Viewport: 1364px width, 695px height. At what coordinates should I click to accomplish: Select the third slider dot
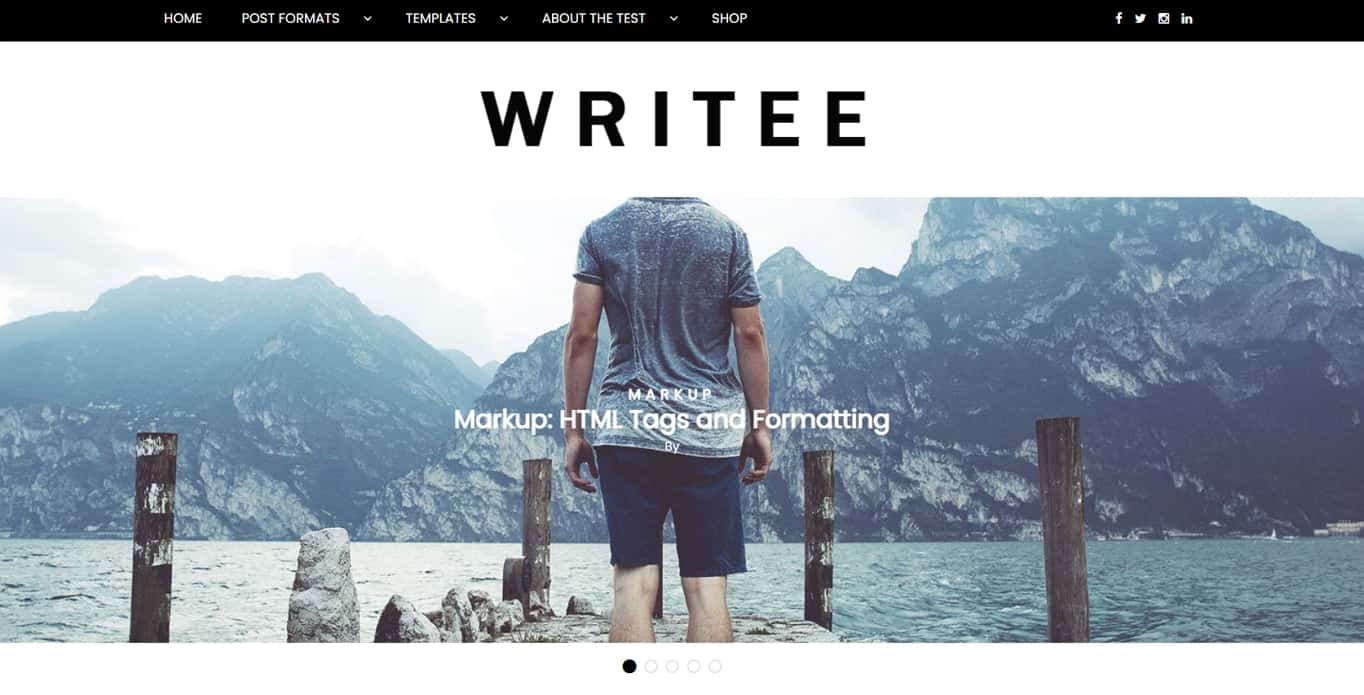pyautogui.click(x=672, y=666)
